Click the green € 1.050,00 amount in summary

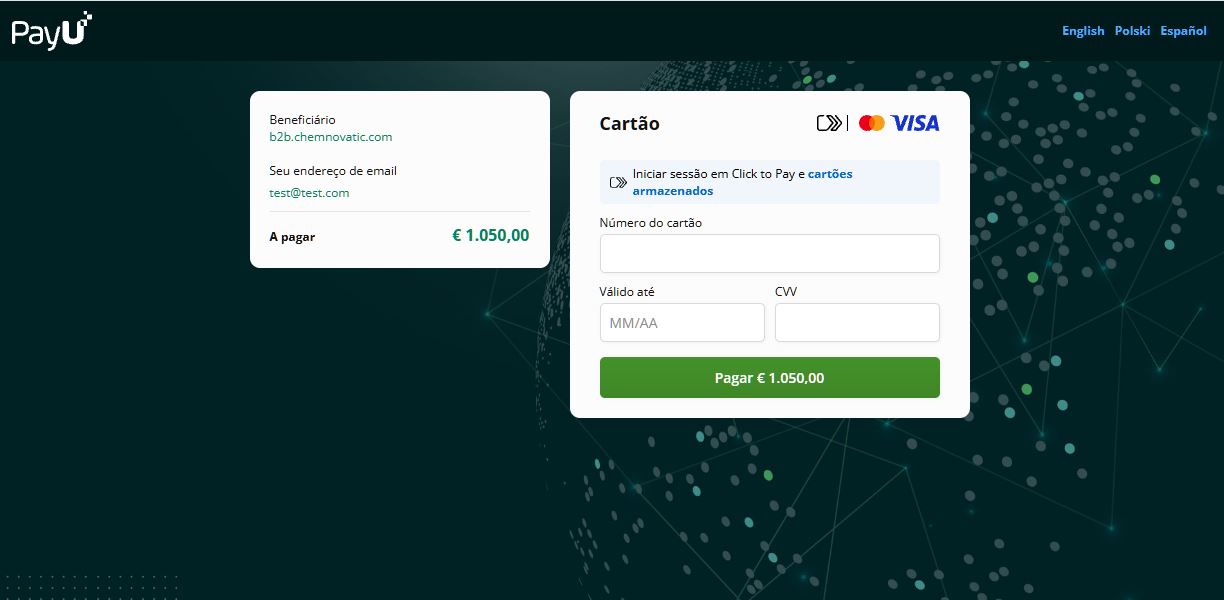coord(490,236)
